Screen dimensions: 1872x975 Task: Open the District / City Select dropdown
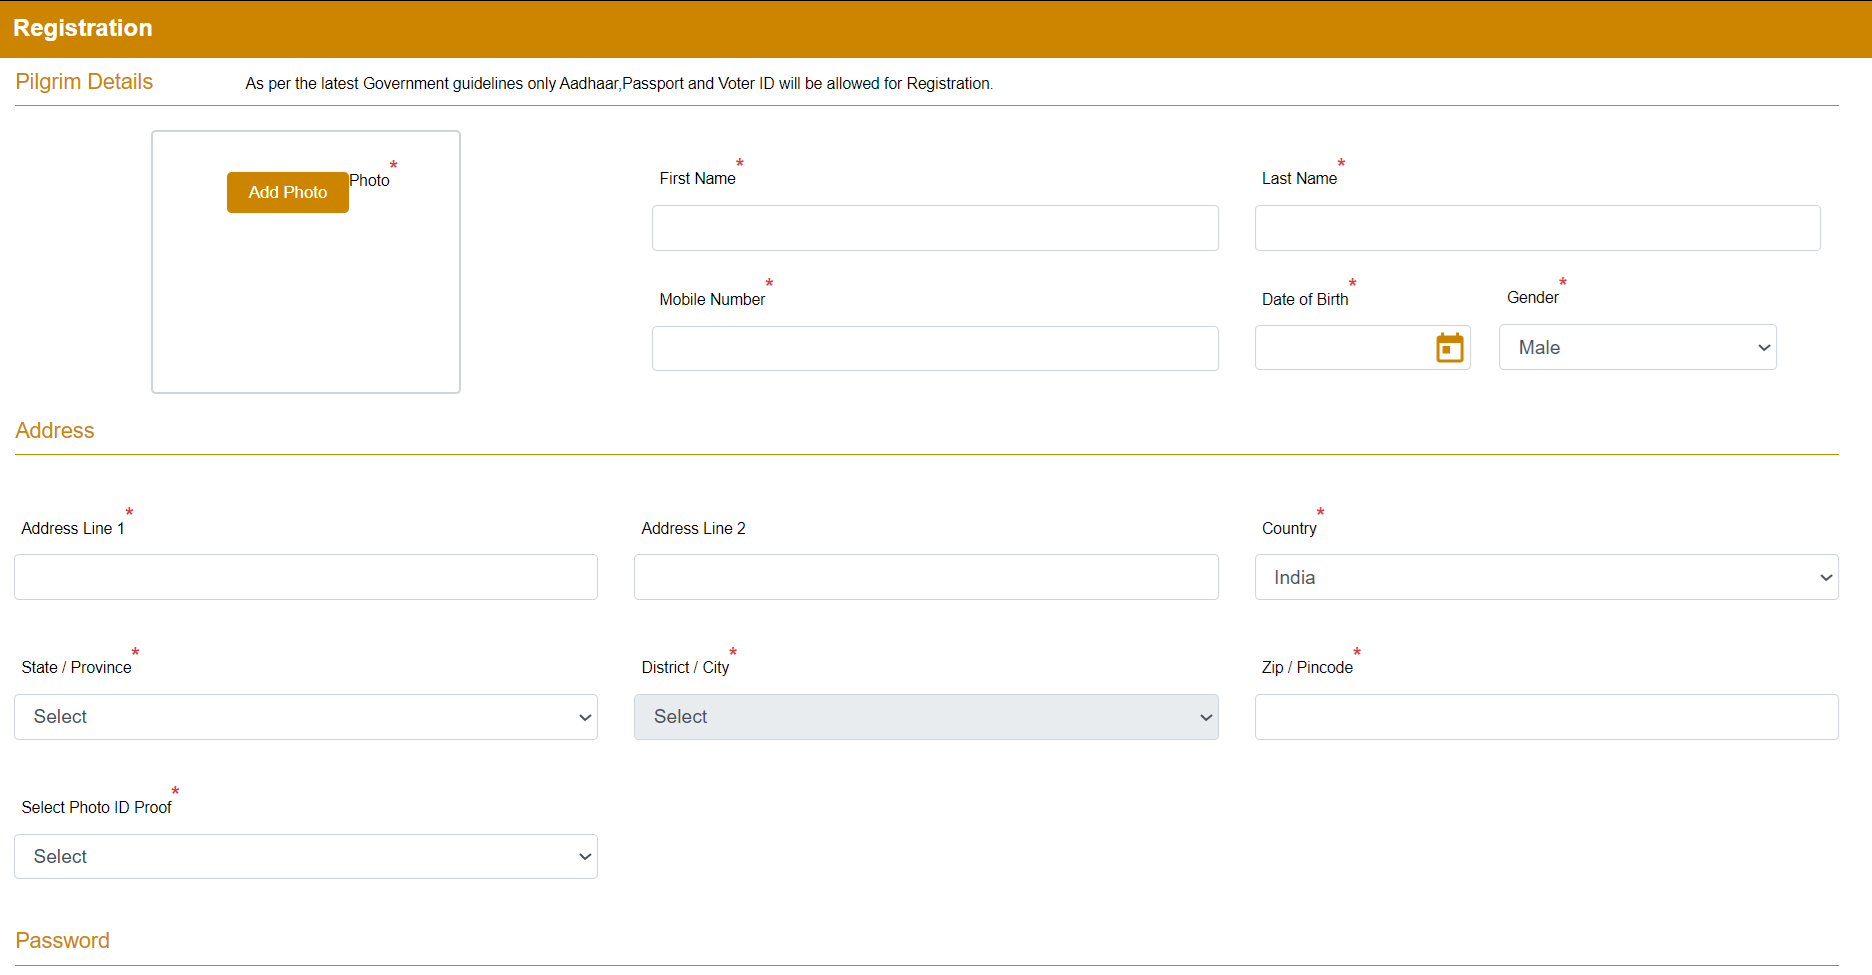(925, 717)
